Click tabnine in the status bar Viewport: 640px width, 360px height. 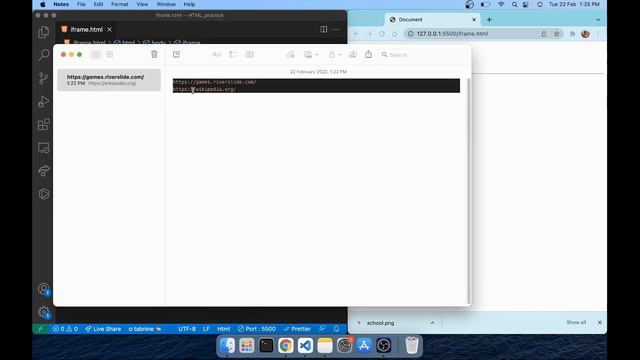[145, 329]
